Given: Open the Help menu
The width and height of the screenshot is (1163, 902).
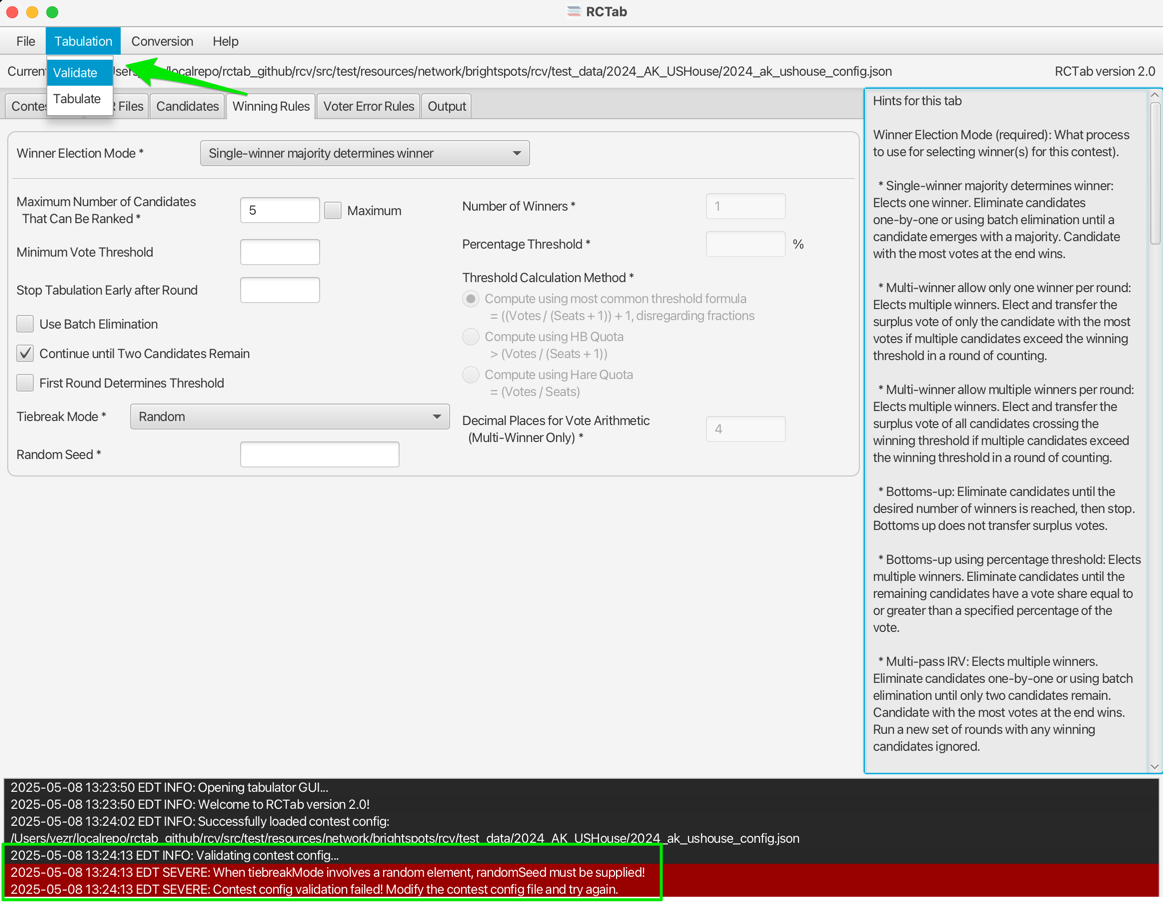Looking at the screenshot, I should pyautogui.click(x=225, y=42).
